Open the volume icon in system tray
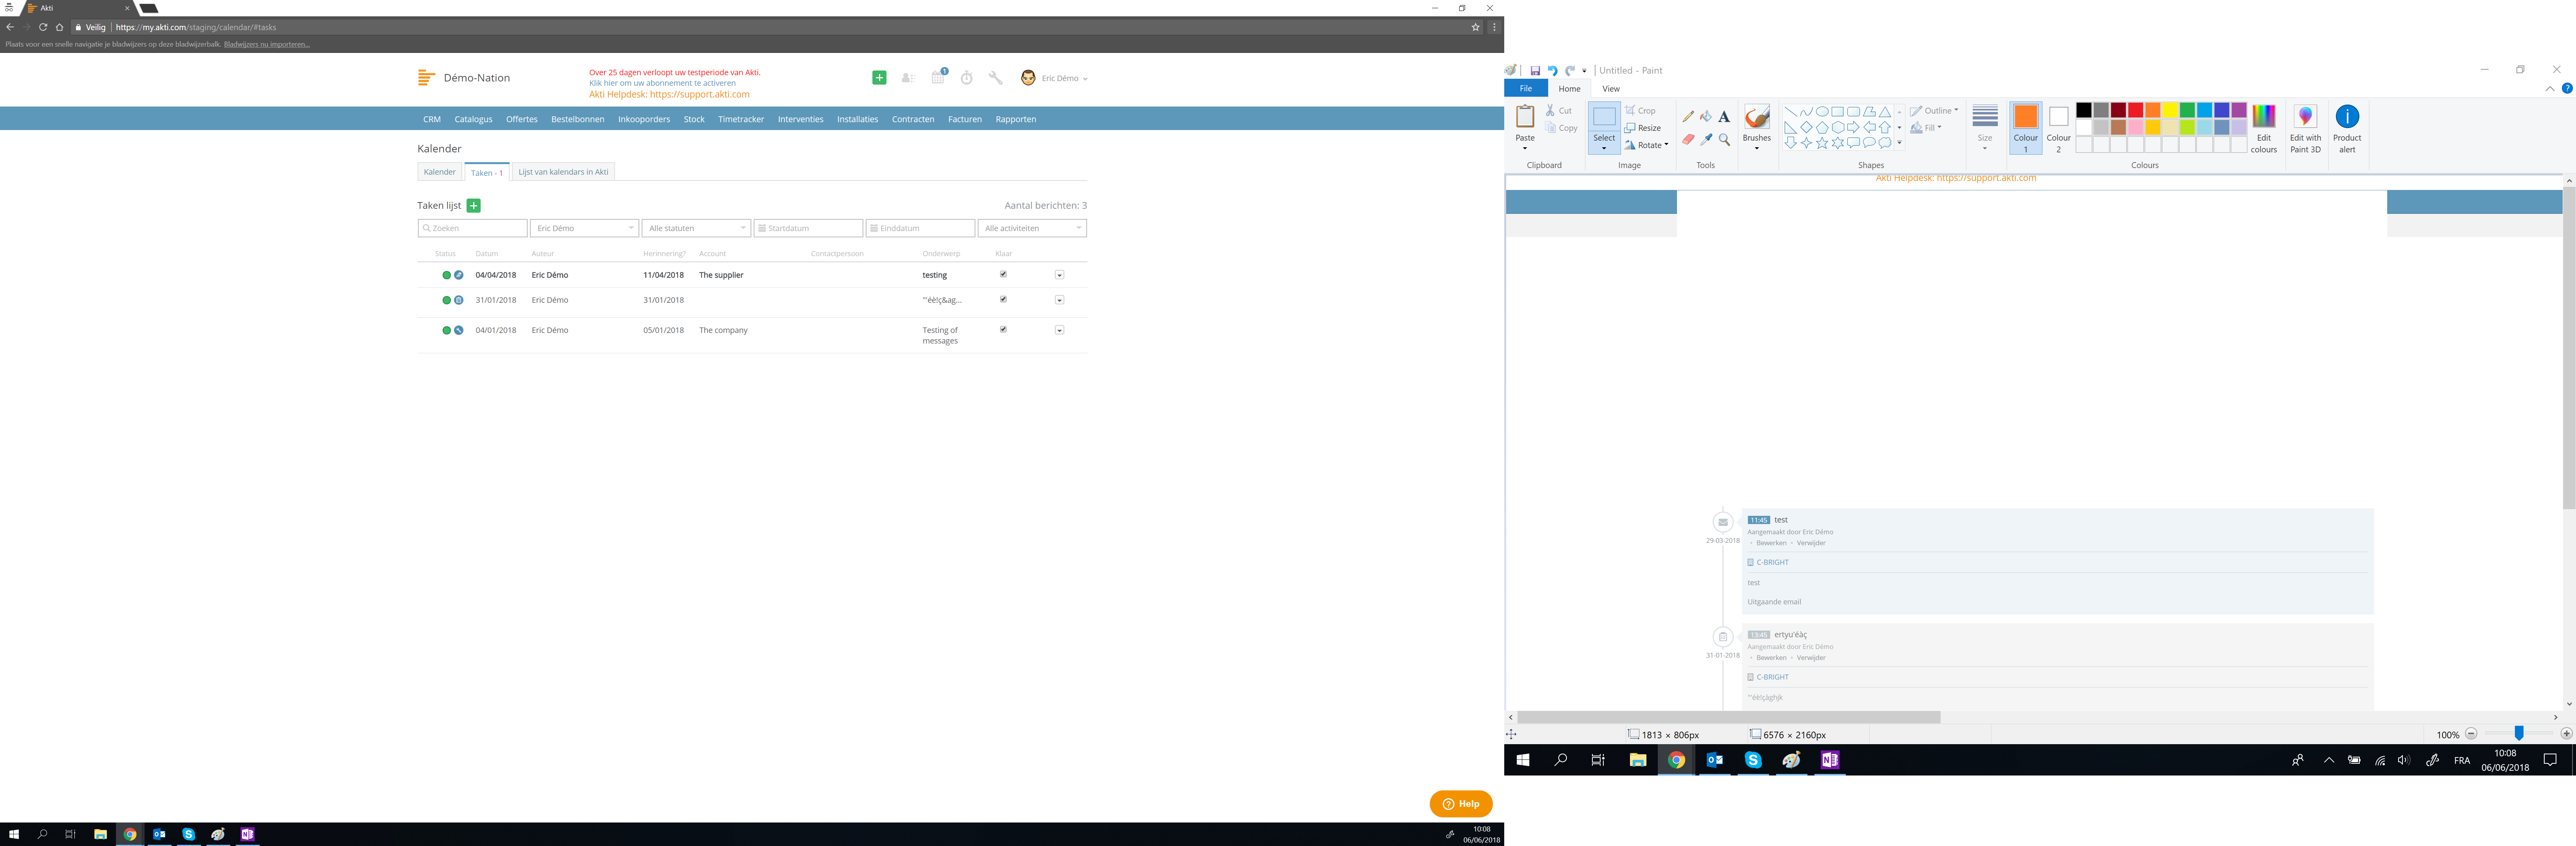 pos(2404,760)
